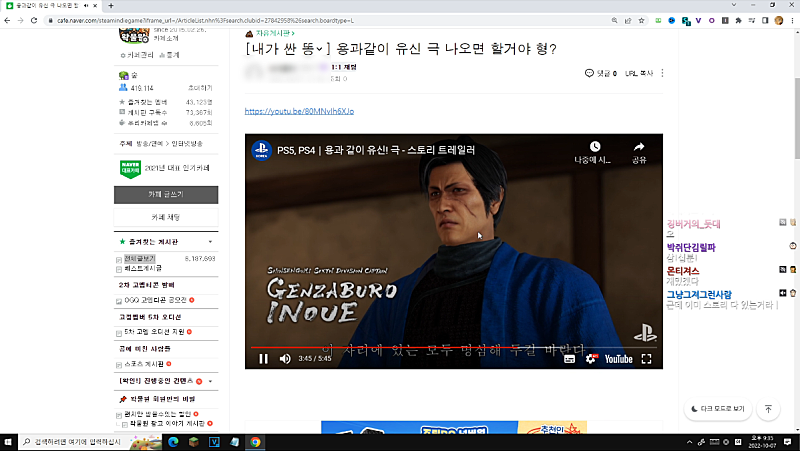Open the post's three-dot more menu
Viewport: 800px width, 451px height.
662,73
